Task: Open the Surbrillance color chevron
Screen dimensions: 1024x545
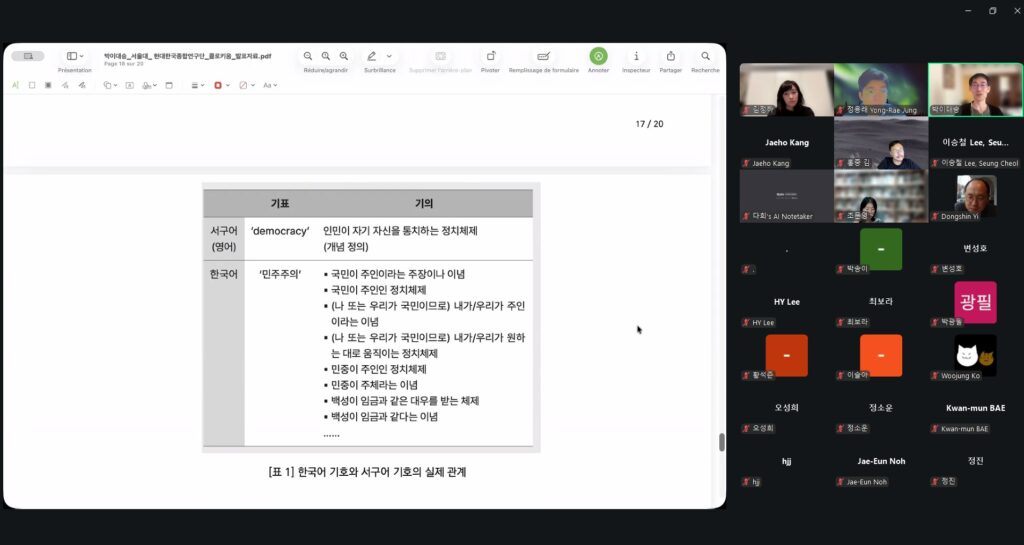Action: tap(389, 56)
